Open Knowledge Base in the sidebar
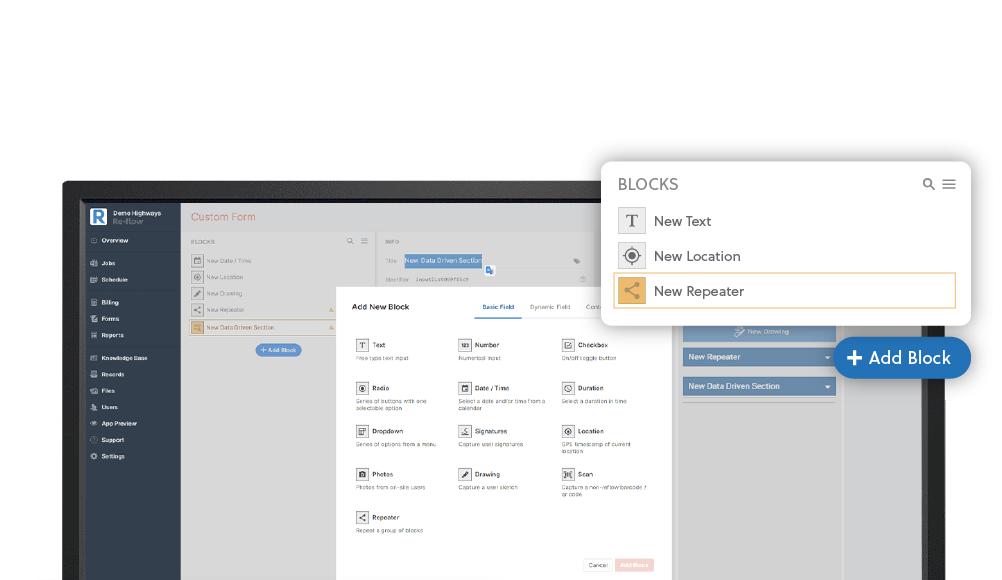Screen dimensions: 1002x580 pos(124,358)
